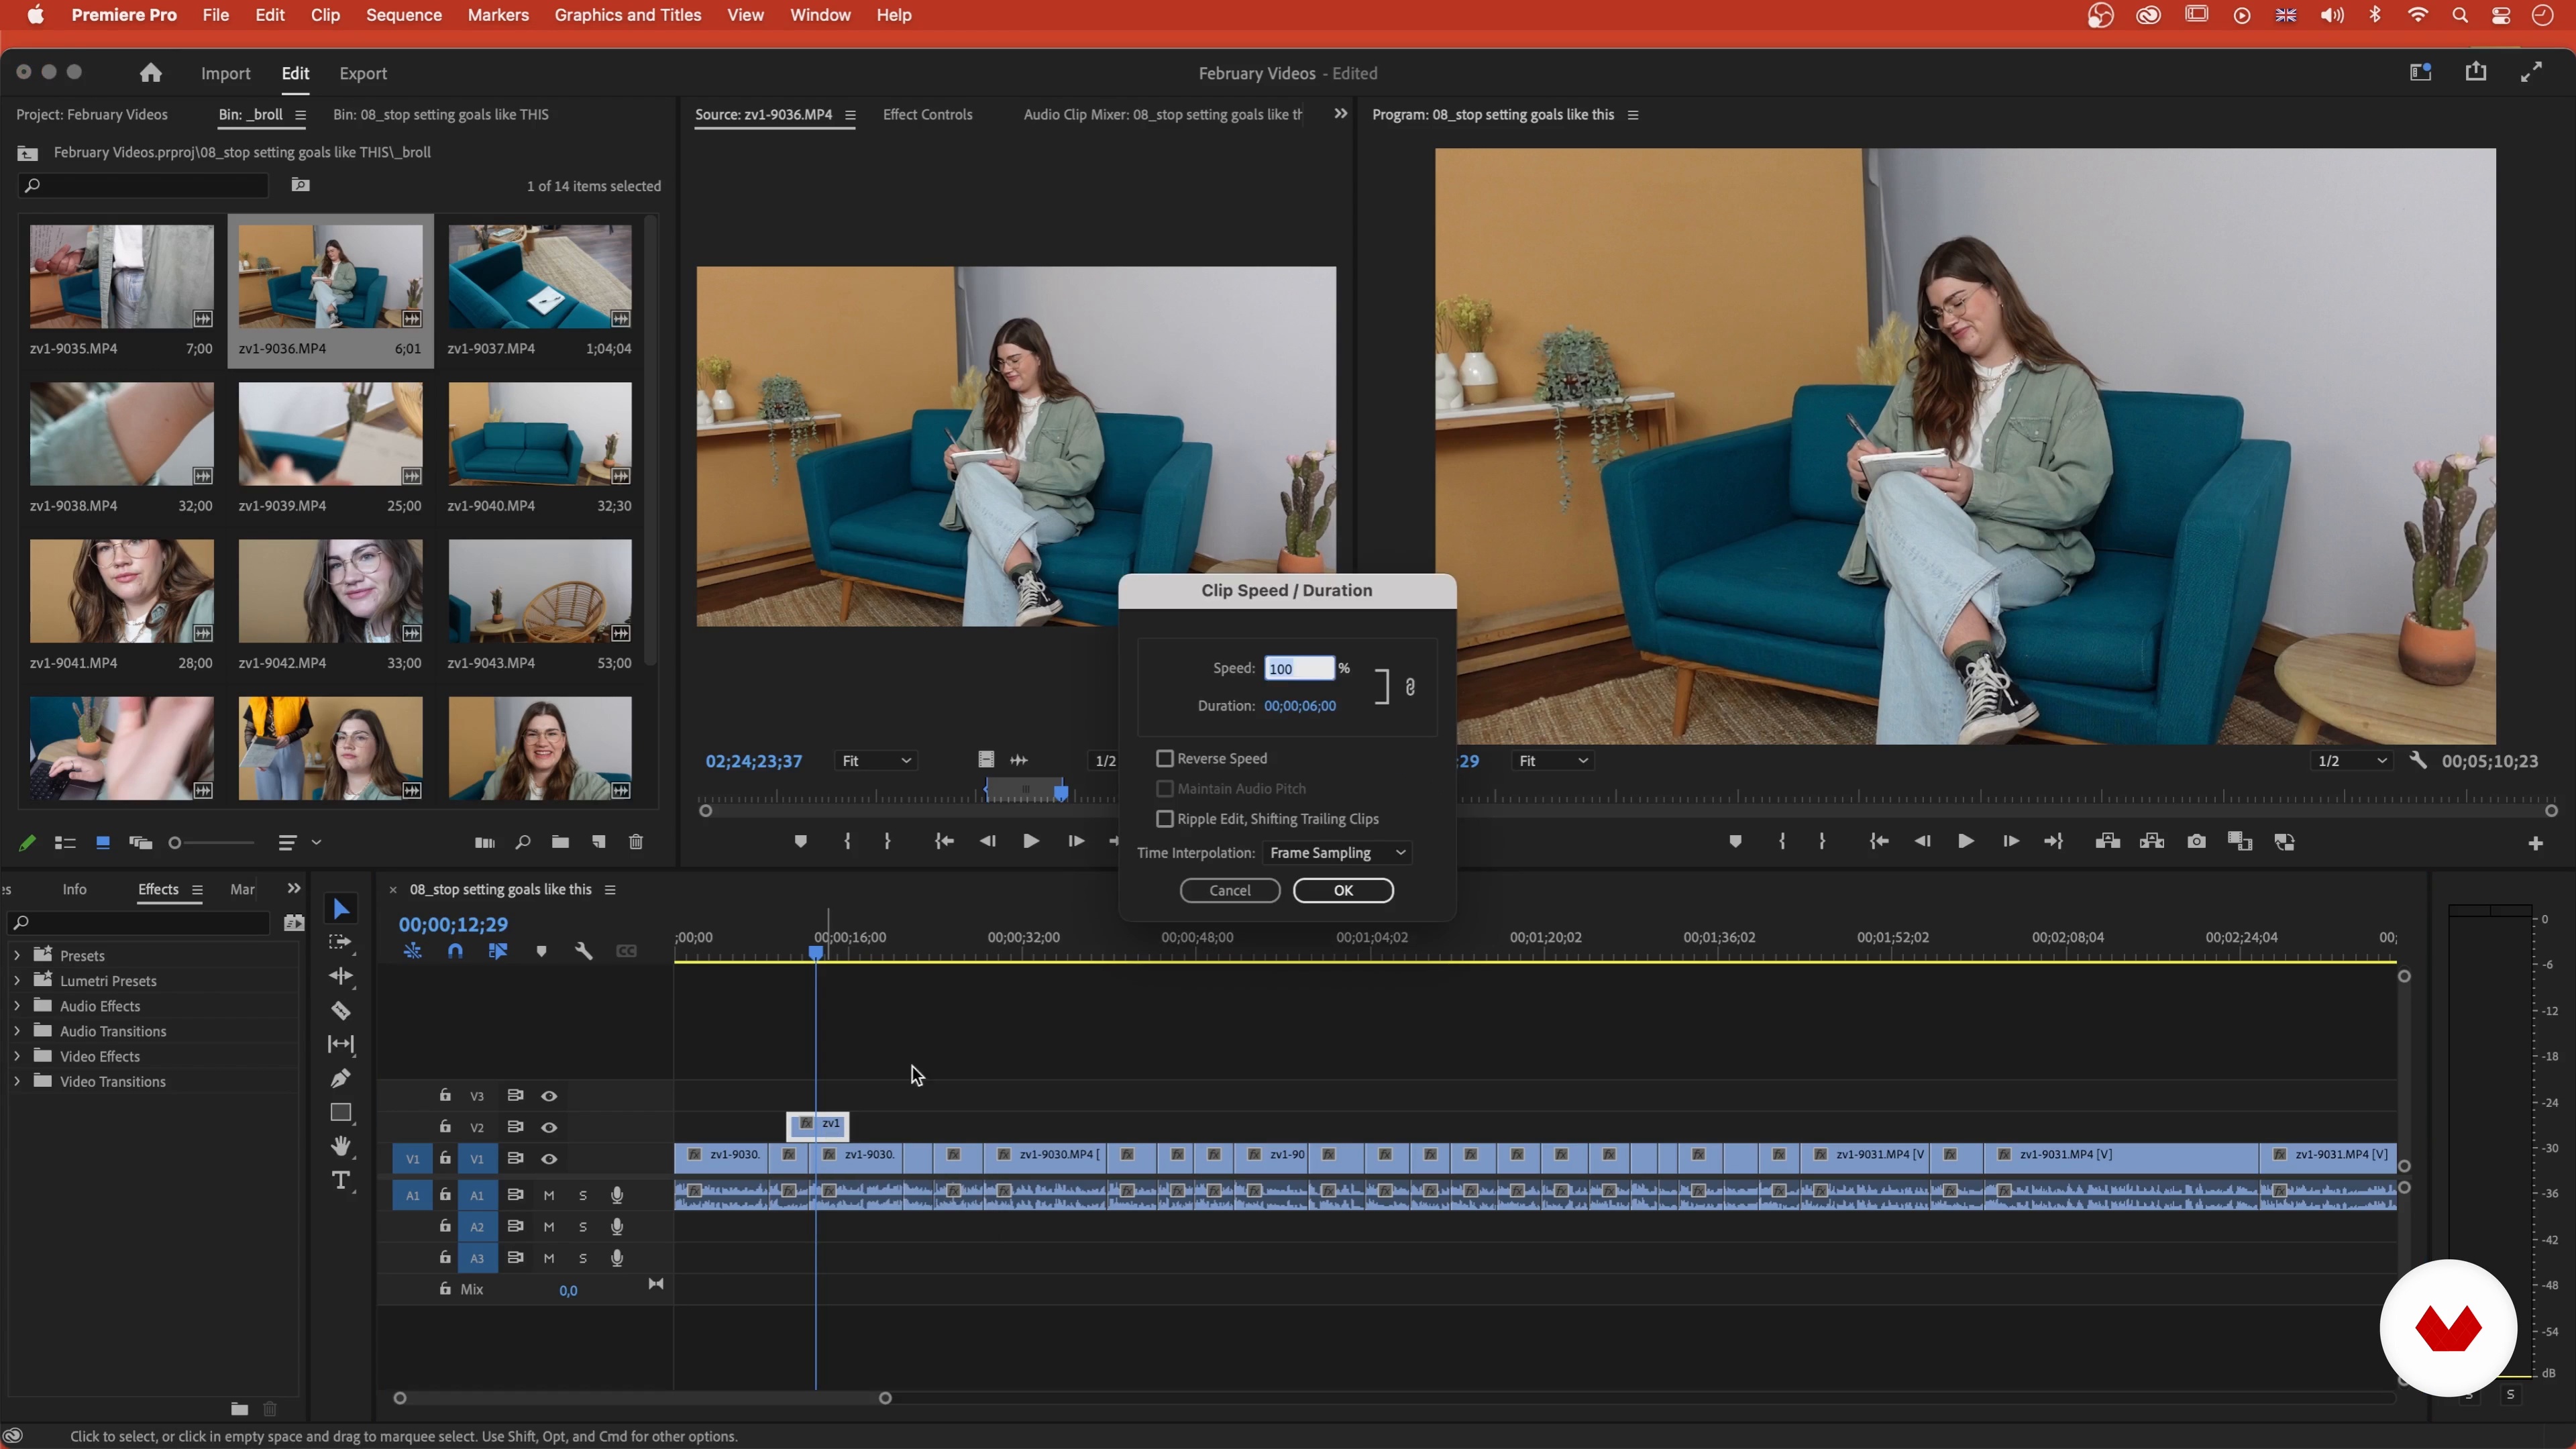
Task: Click the macOS Spotlight search icon
Action: coord(2459,15)
